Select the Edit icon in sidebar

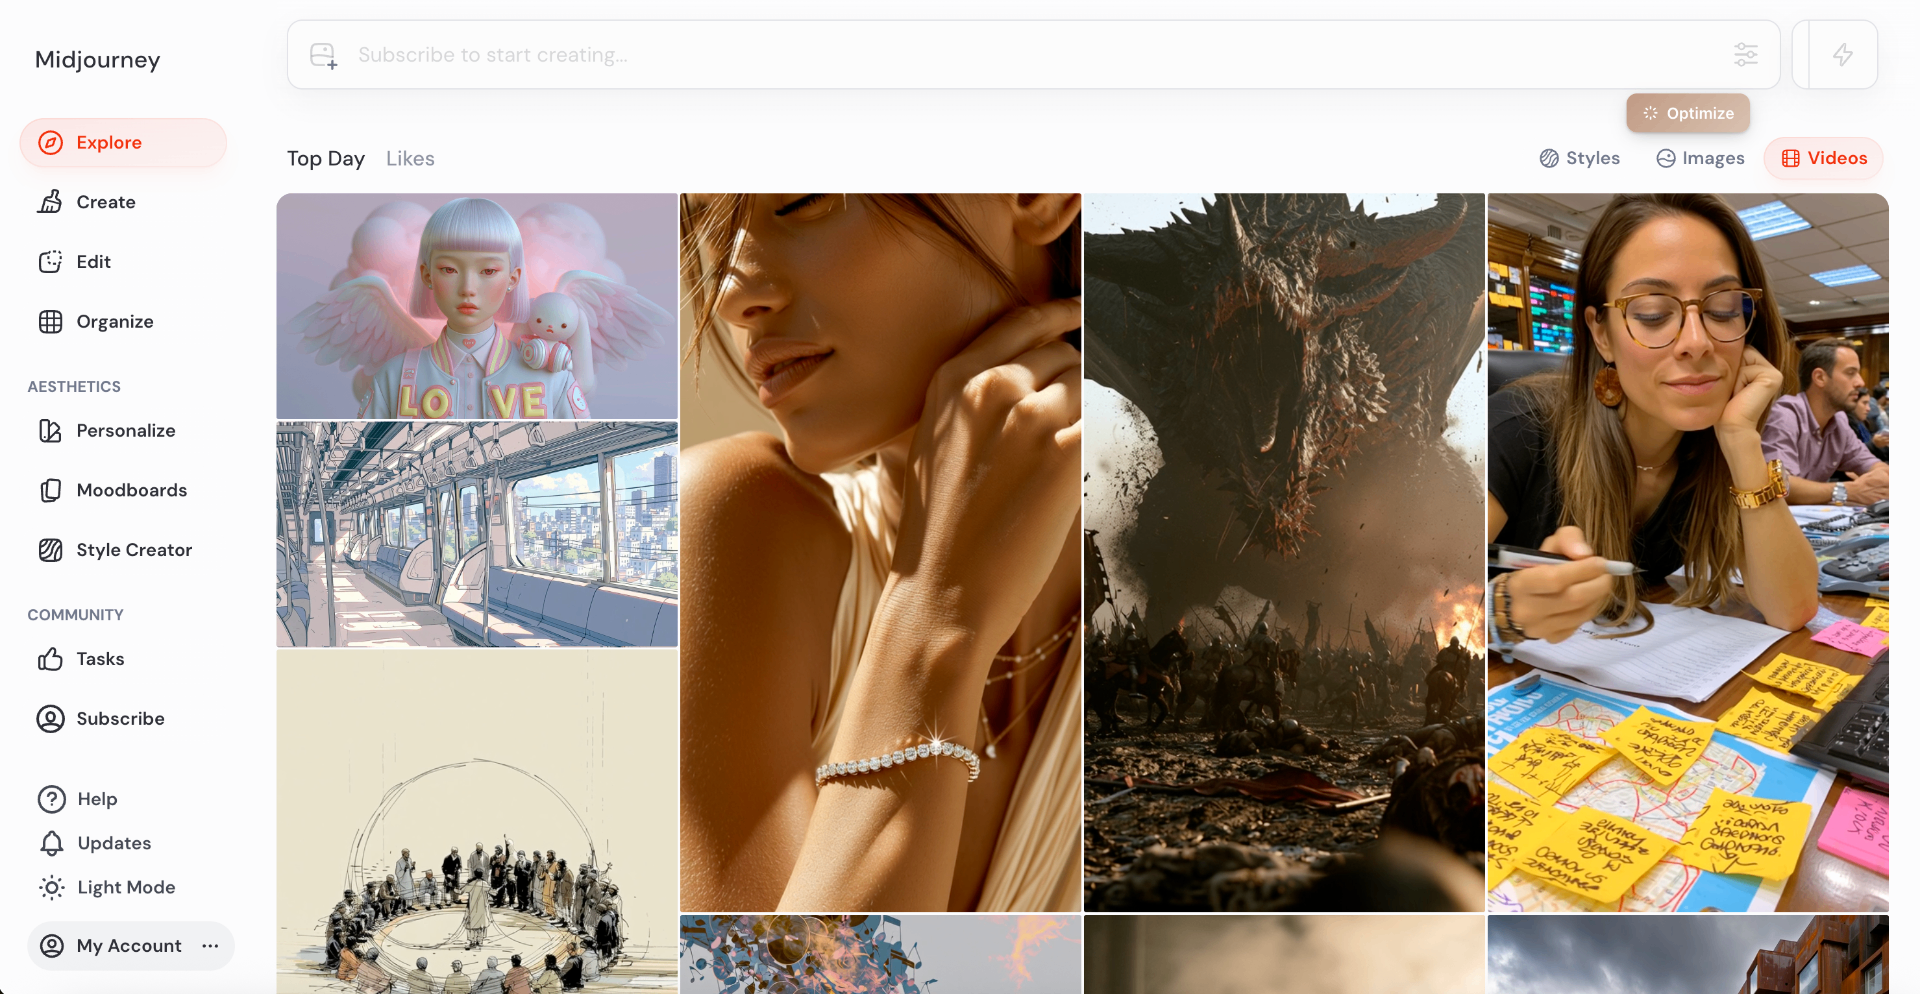click(x=50, y=262)
